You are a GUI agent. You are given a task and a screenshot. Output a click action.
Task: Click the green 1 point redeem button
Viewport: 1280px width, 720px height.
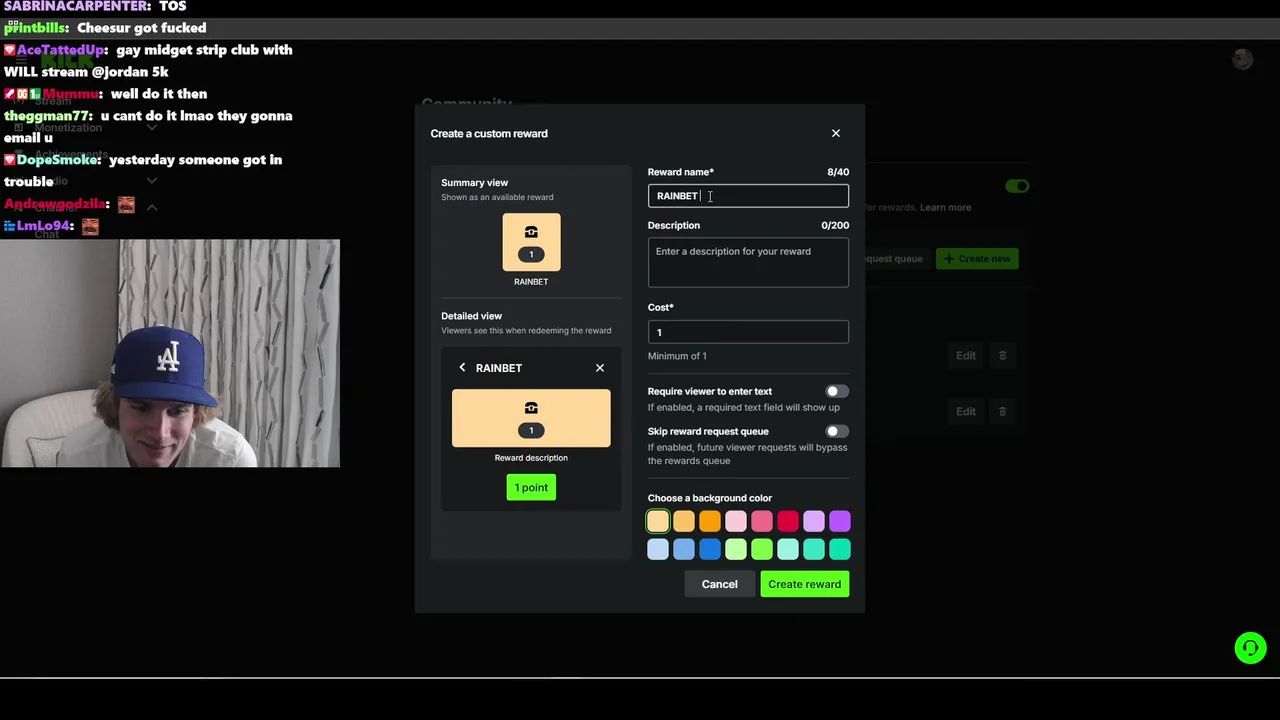(x=531, y=488)
